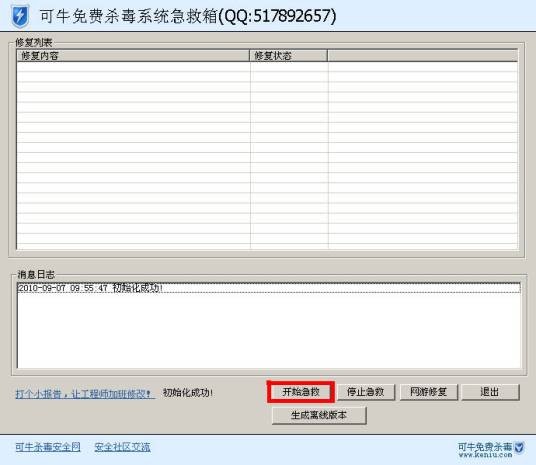The image size is (536, 465).
Task: Open the 打个小报告 feedback link
Action: point(84,394)
